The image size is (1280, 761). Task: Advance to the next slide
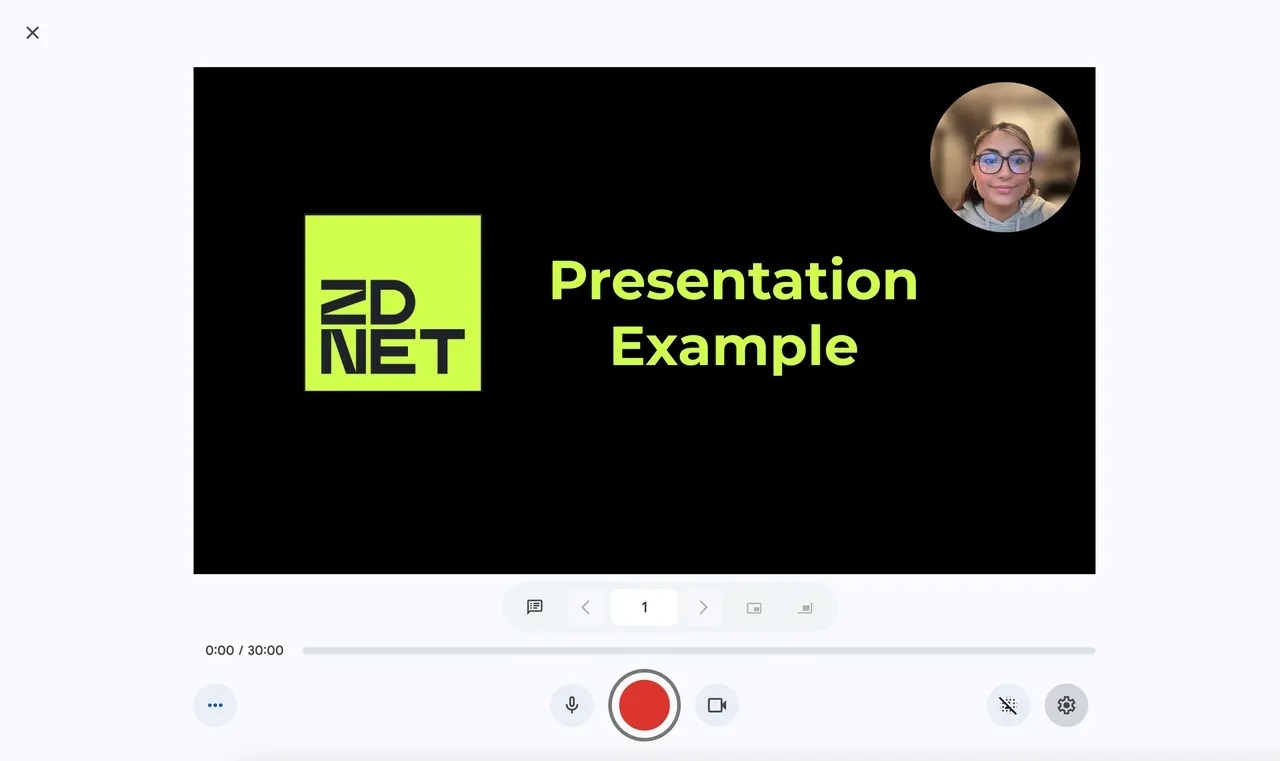point(703,607)
